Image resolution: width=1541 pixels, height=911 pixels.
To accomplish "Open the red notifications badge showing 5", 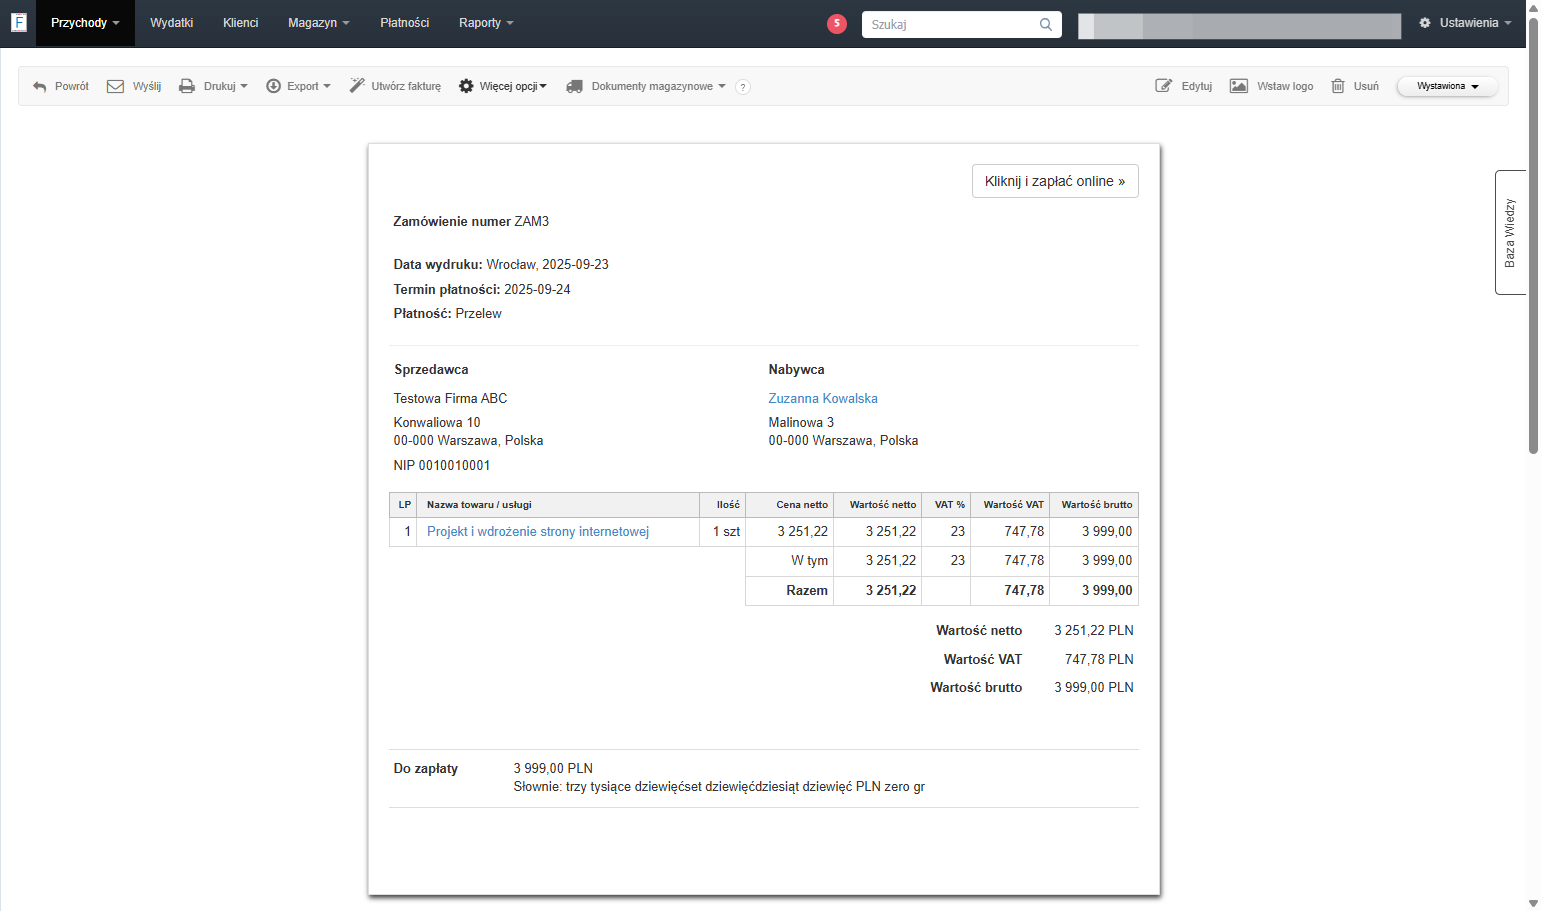I will pyautogui.click(x=837, y=23).
